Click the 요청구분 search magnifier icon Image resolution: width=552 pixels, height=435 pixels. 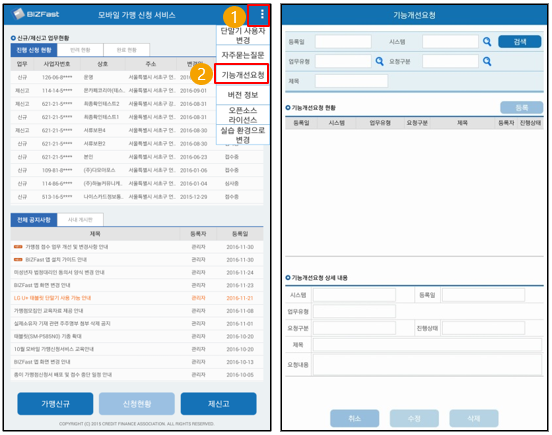click(x=487, y=61)
